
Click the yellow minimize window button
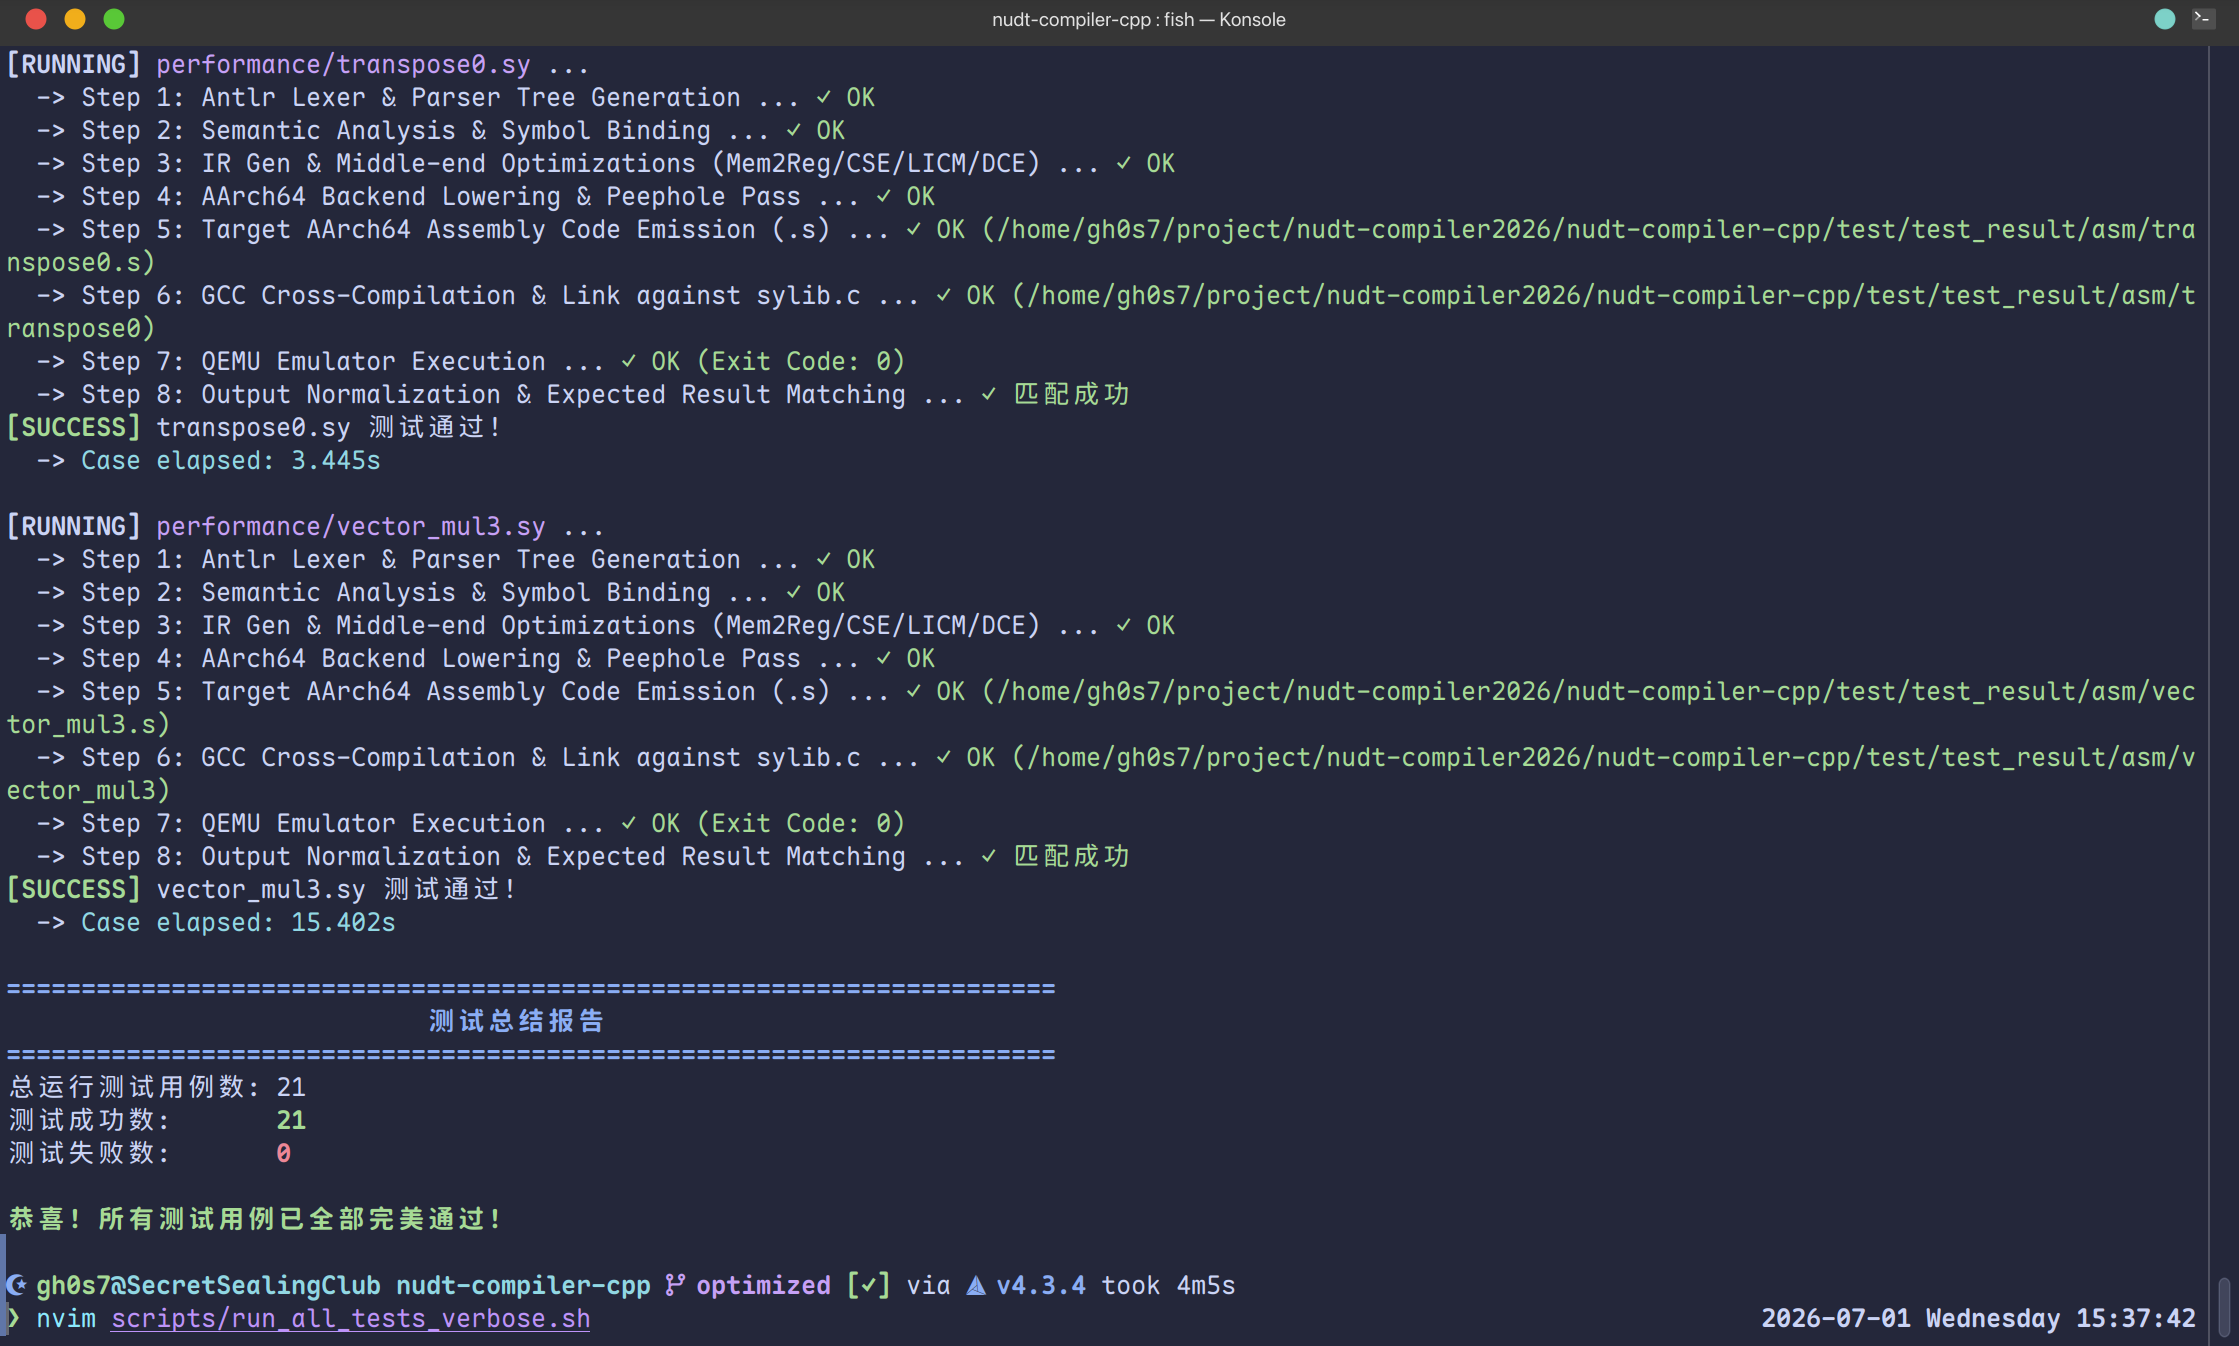click(75, 19)
